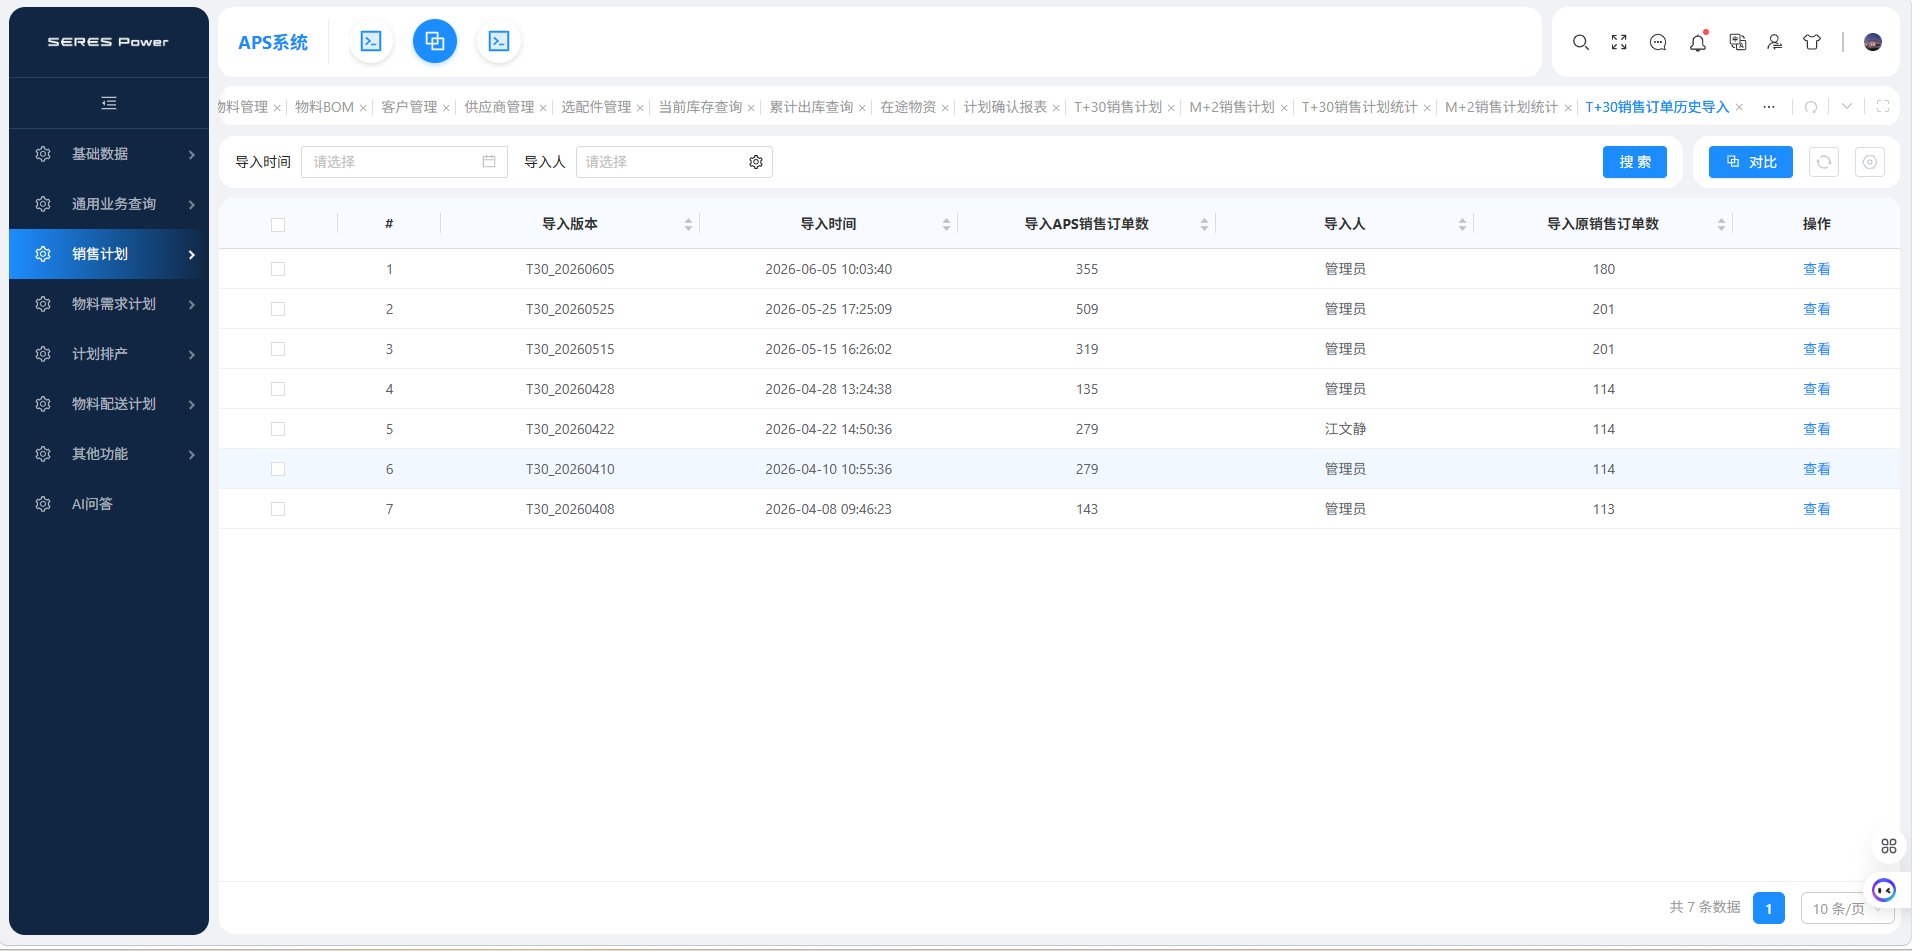The height and width of the screenshot is (951, 1912).
Task: Click the tab bar fullscreen icon
Action: 1883,107
